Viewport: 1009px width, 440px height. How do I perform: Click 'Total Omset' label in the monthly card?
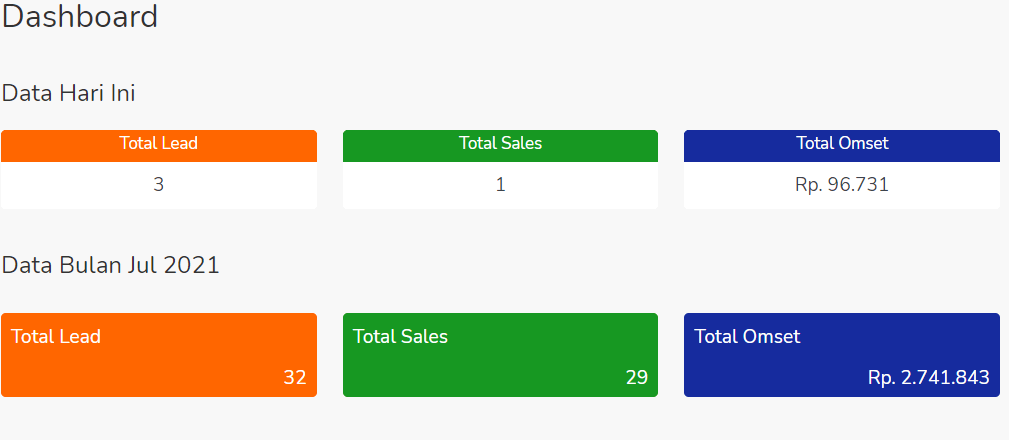click(747, 337)
